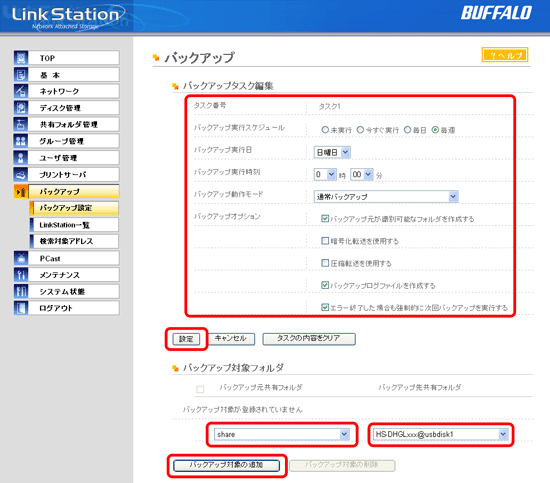Open the help button at top right

(505, 55)
